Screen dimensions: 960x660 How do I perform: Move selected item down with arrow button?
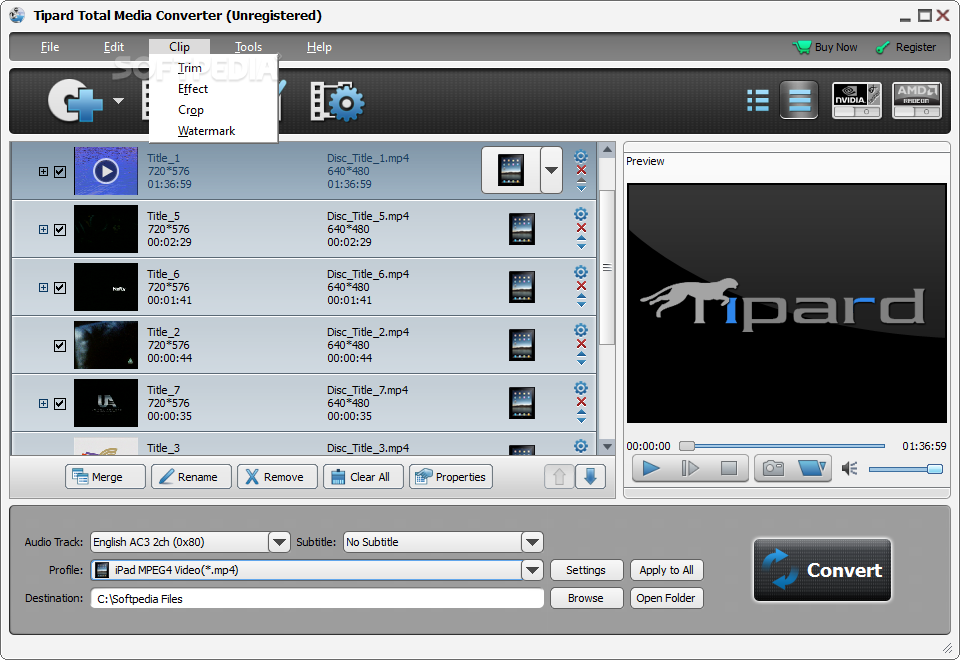pyautogui.click(x=590, y=477)
